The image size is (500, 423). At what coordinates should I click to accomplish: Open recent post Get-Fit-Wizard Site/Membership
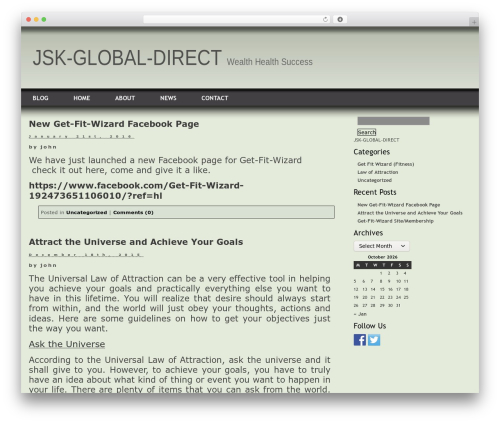395,221
